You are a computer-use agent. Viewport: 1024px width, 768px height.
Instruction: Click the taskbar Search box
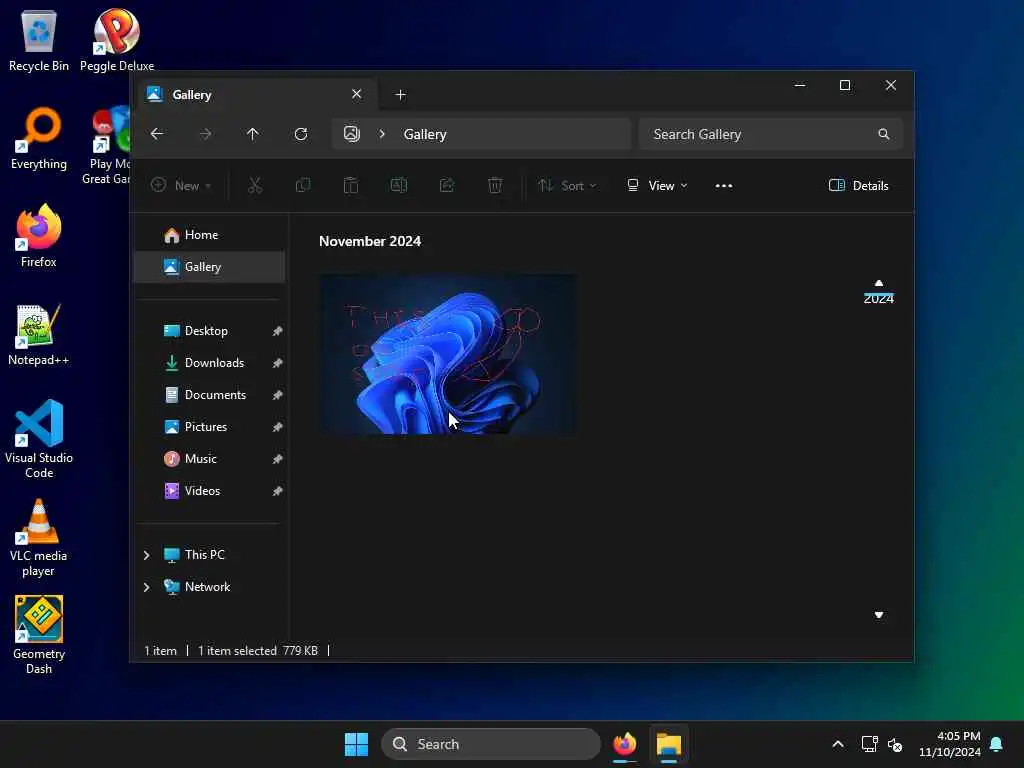(x=490, y=744)
